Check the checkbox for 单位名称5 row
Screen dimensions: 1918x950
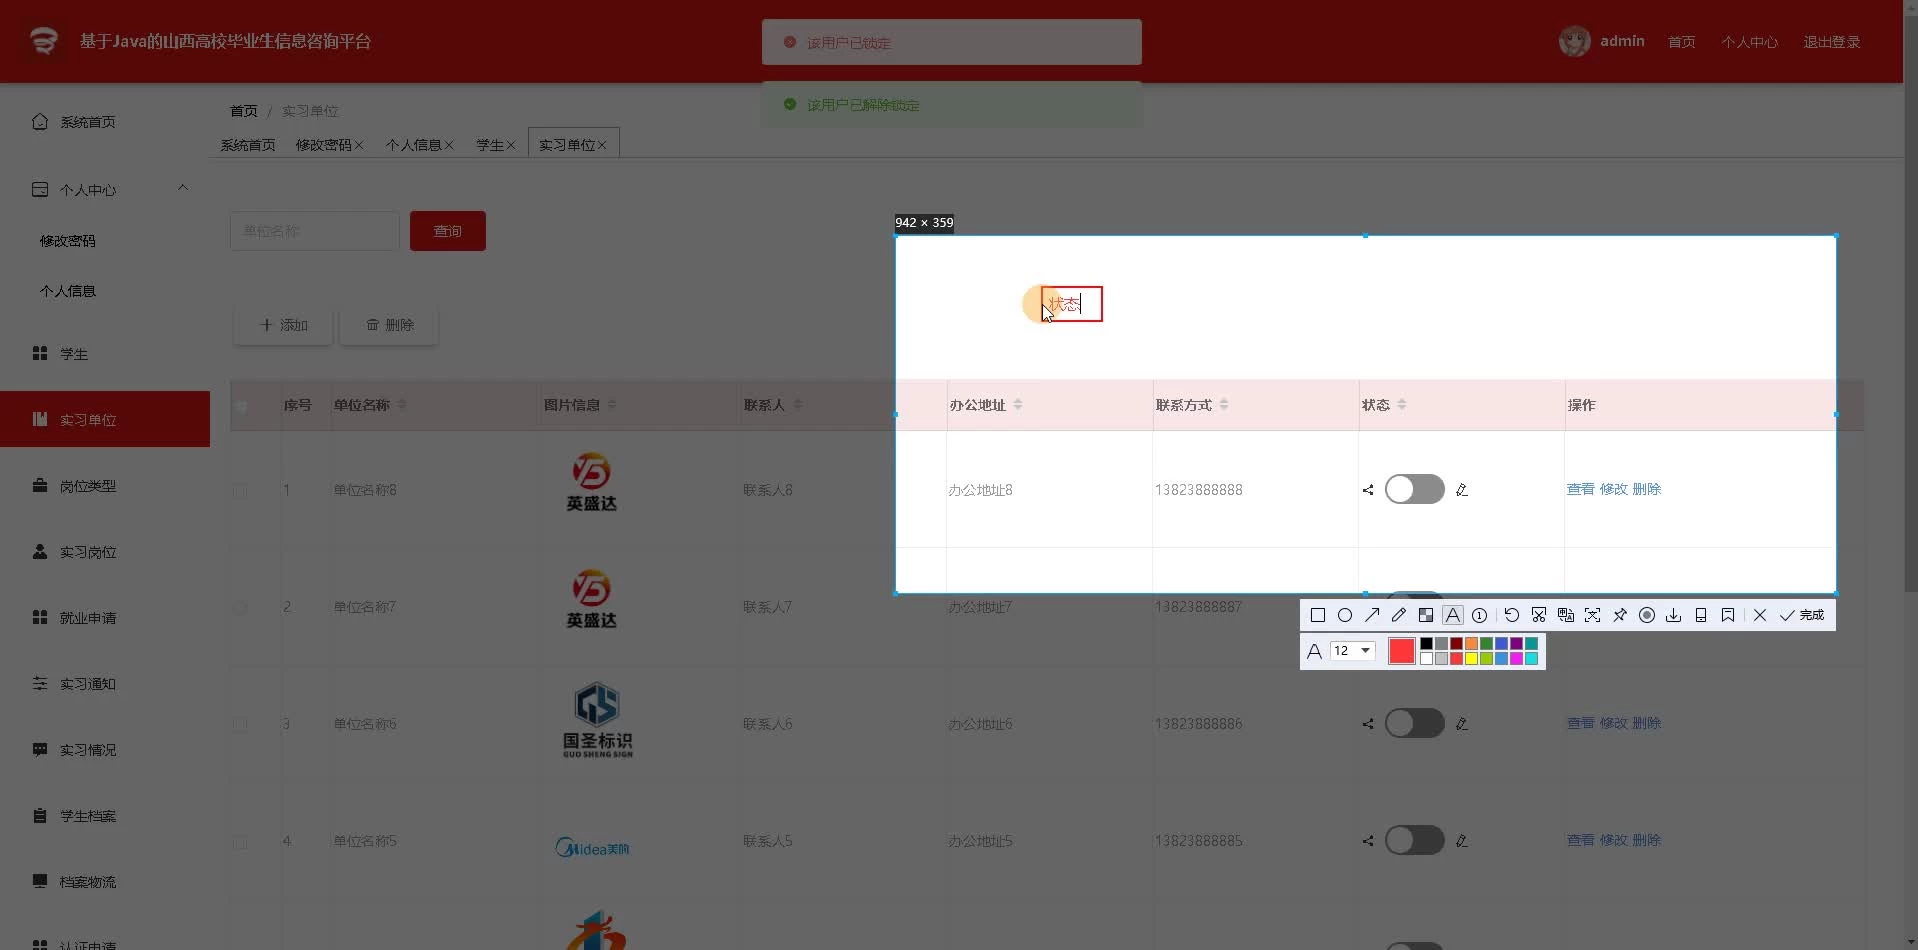tap(240, 841)
